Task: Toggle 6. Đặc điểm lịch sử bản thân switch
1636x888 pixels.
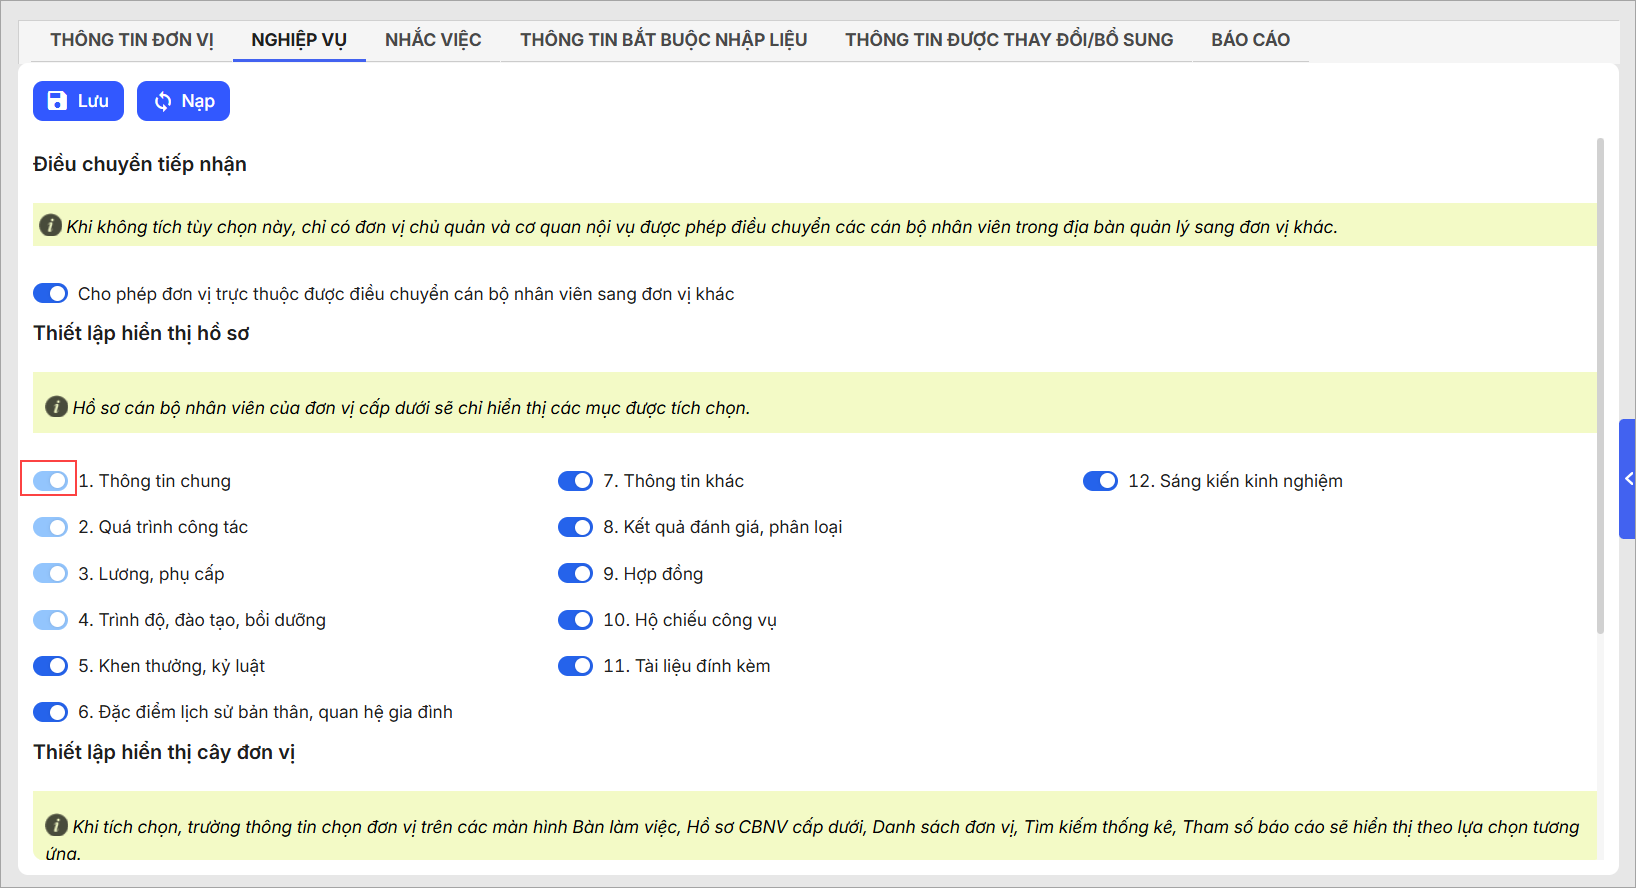Action: tap(50, 712)
